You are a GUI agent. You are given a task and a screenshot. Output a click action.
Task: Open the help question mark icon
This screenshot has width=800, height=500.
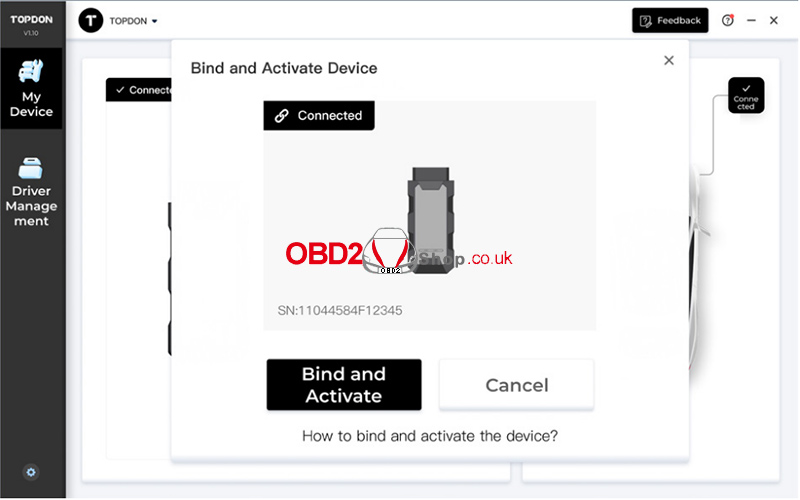pyautogui.click(x=728, y=20)
